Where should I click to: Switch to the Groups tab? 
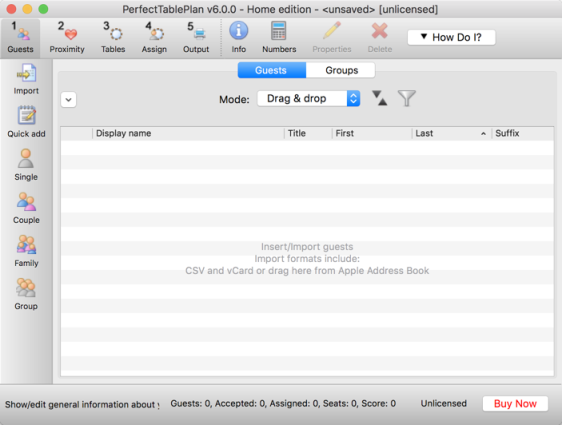point(341,70)
